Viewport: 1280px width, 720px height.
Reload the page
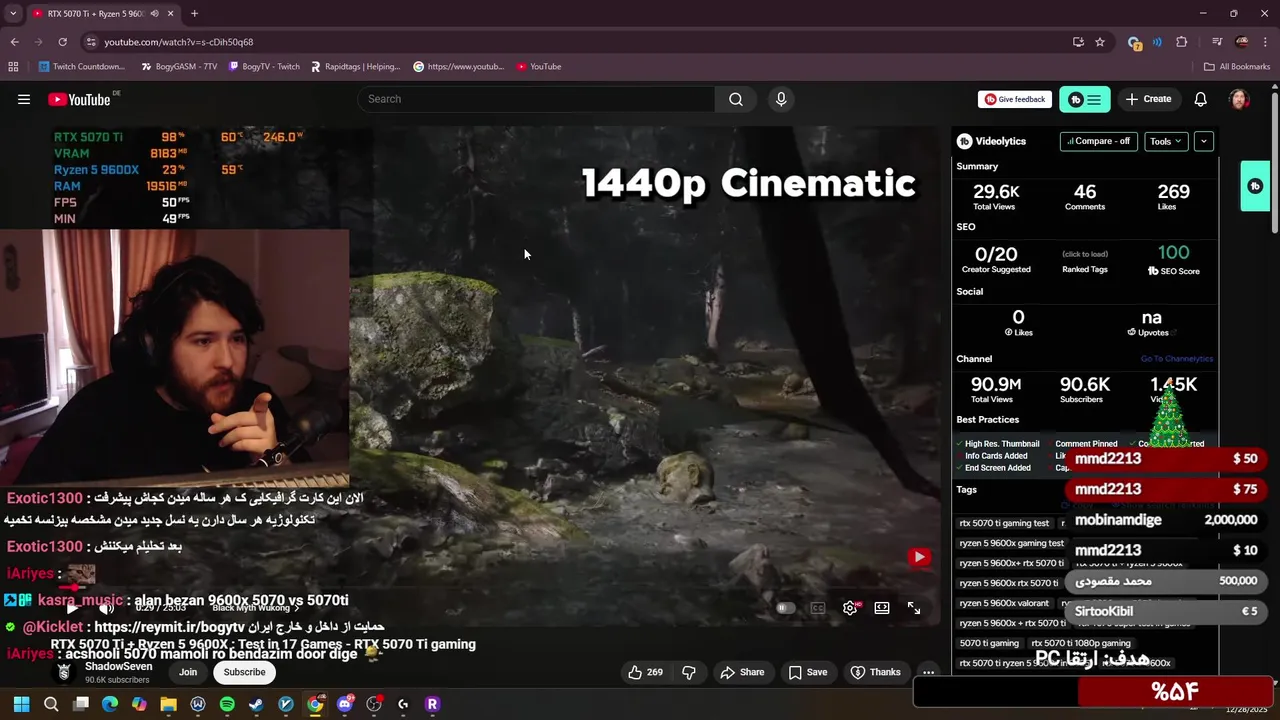[62, 42]
